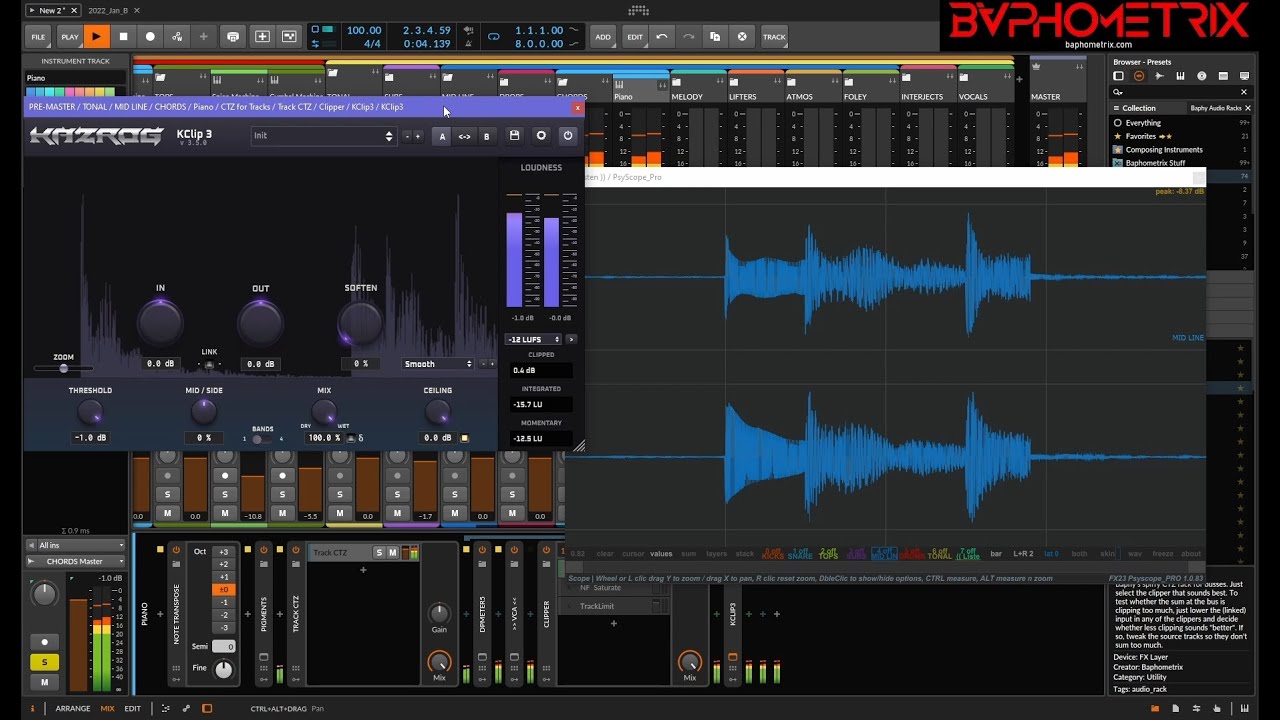Toggle the IN/OUT LINK switch in KClip

pyautogui.click(x=209, y=364)
